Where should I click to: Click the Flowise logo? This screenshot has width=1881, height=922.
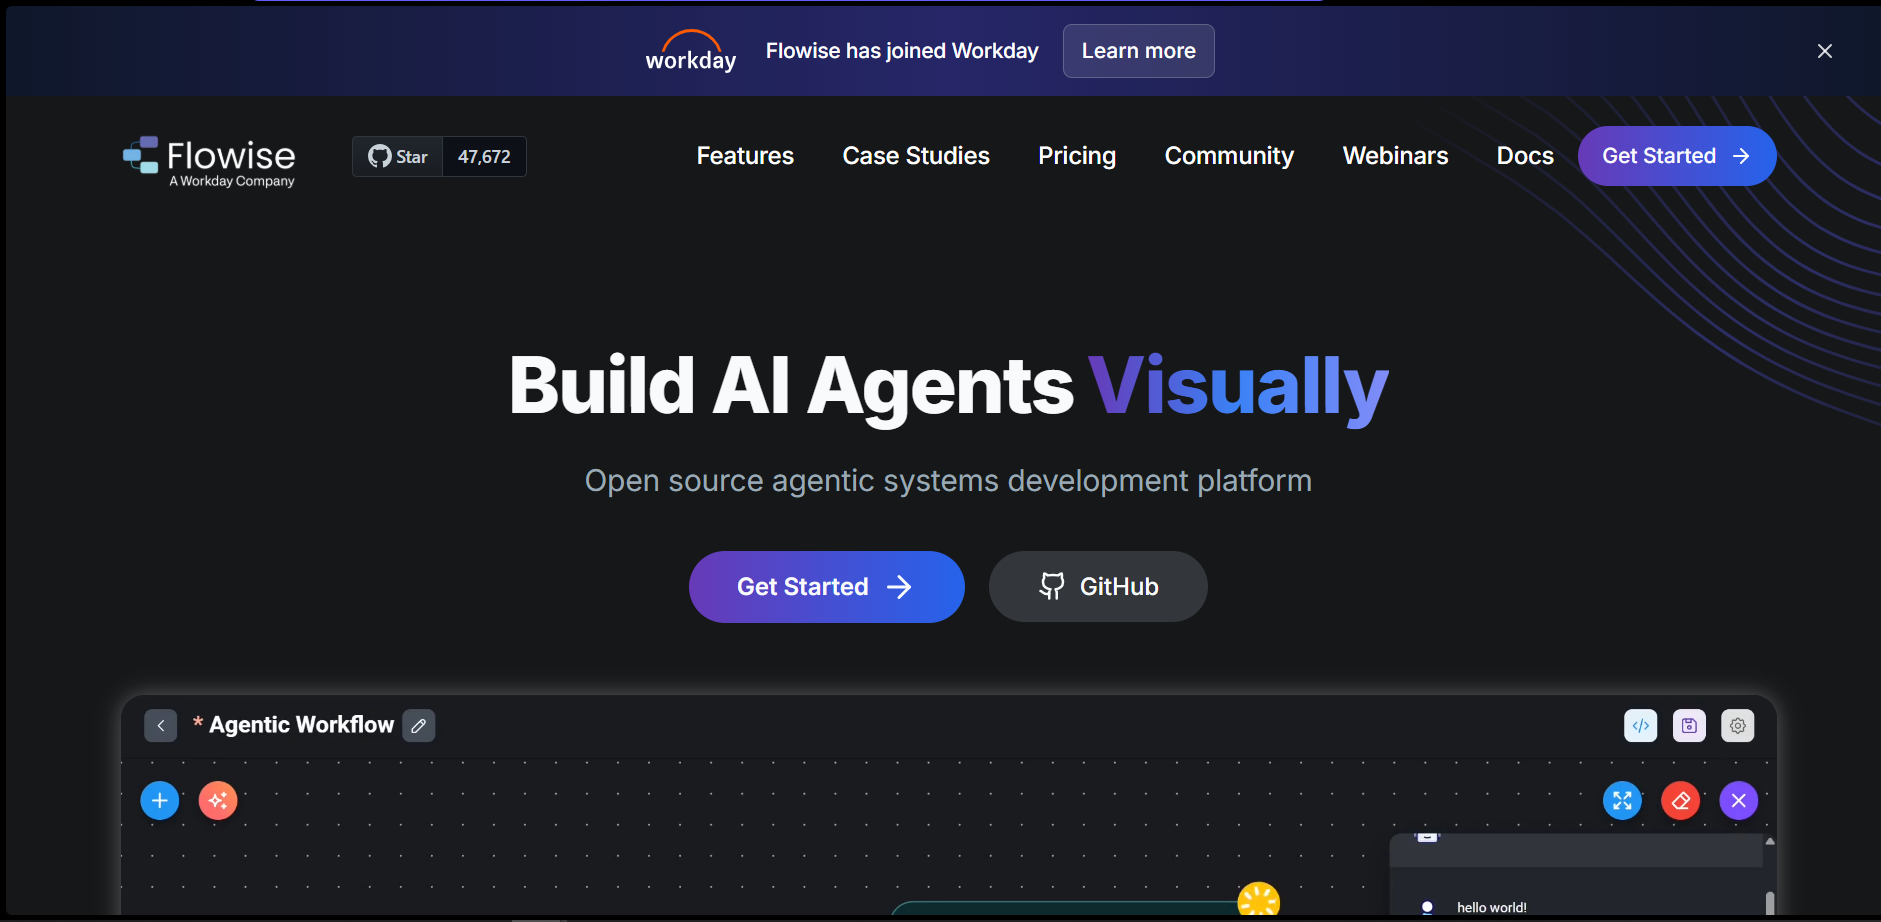(210, 160)
